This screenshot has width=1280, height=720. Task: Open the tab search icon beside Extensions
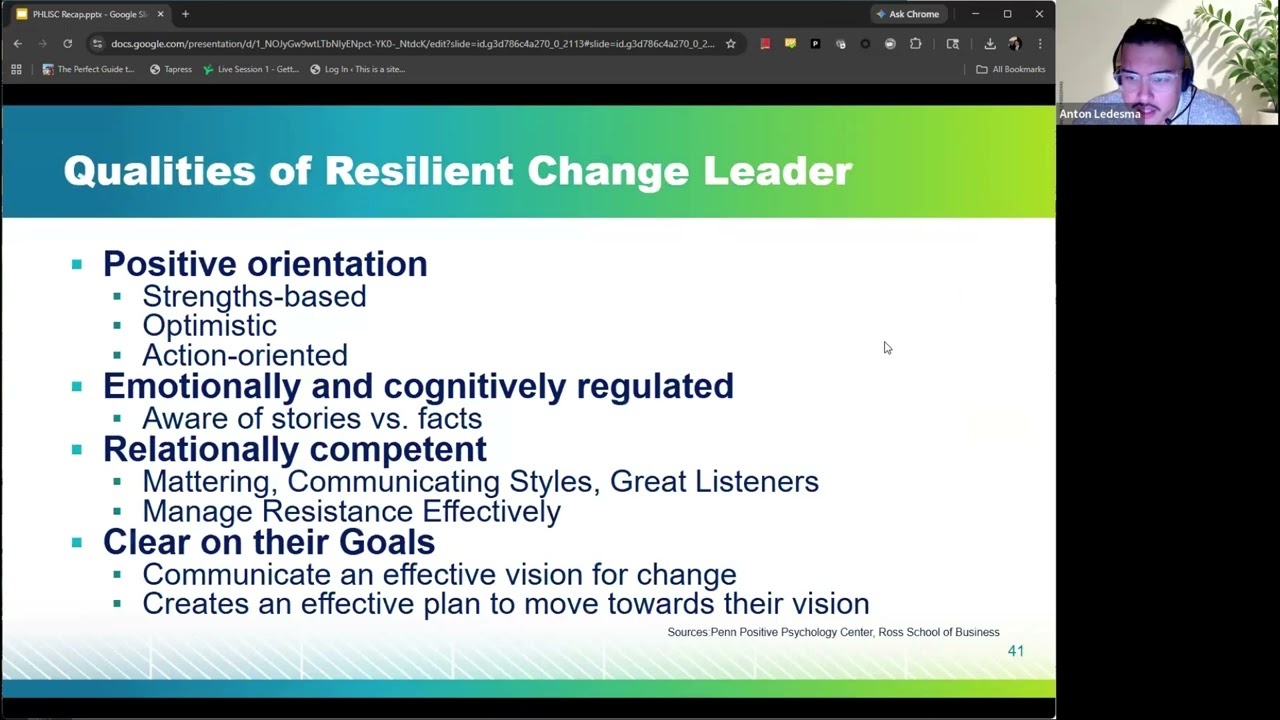click(x=952, y=44)
